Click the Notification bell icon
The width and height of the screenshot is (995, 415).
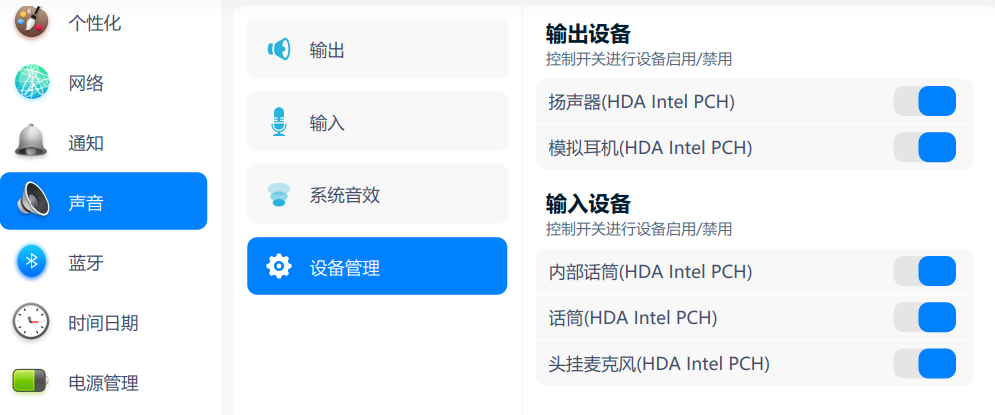(x=32, y=142)
